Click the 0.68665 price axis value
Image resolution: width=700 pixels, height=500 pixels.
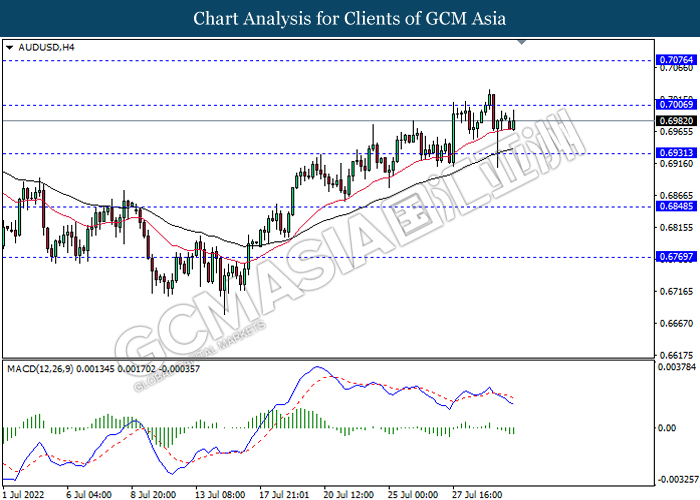tap(677, 196)
